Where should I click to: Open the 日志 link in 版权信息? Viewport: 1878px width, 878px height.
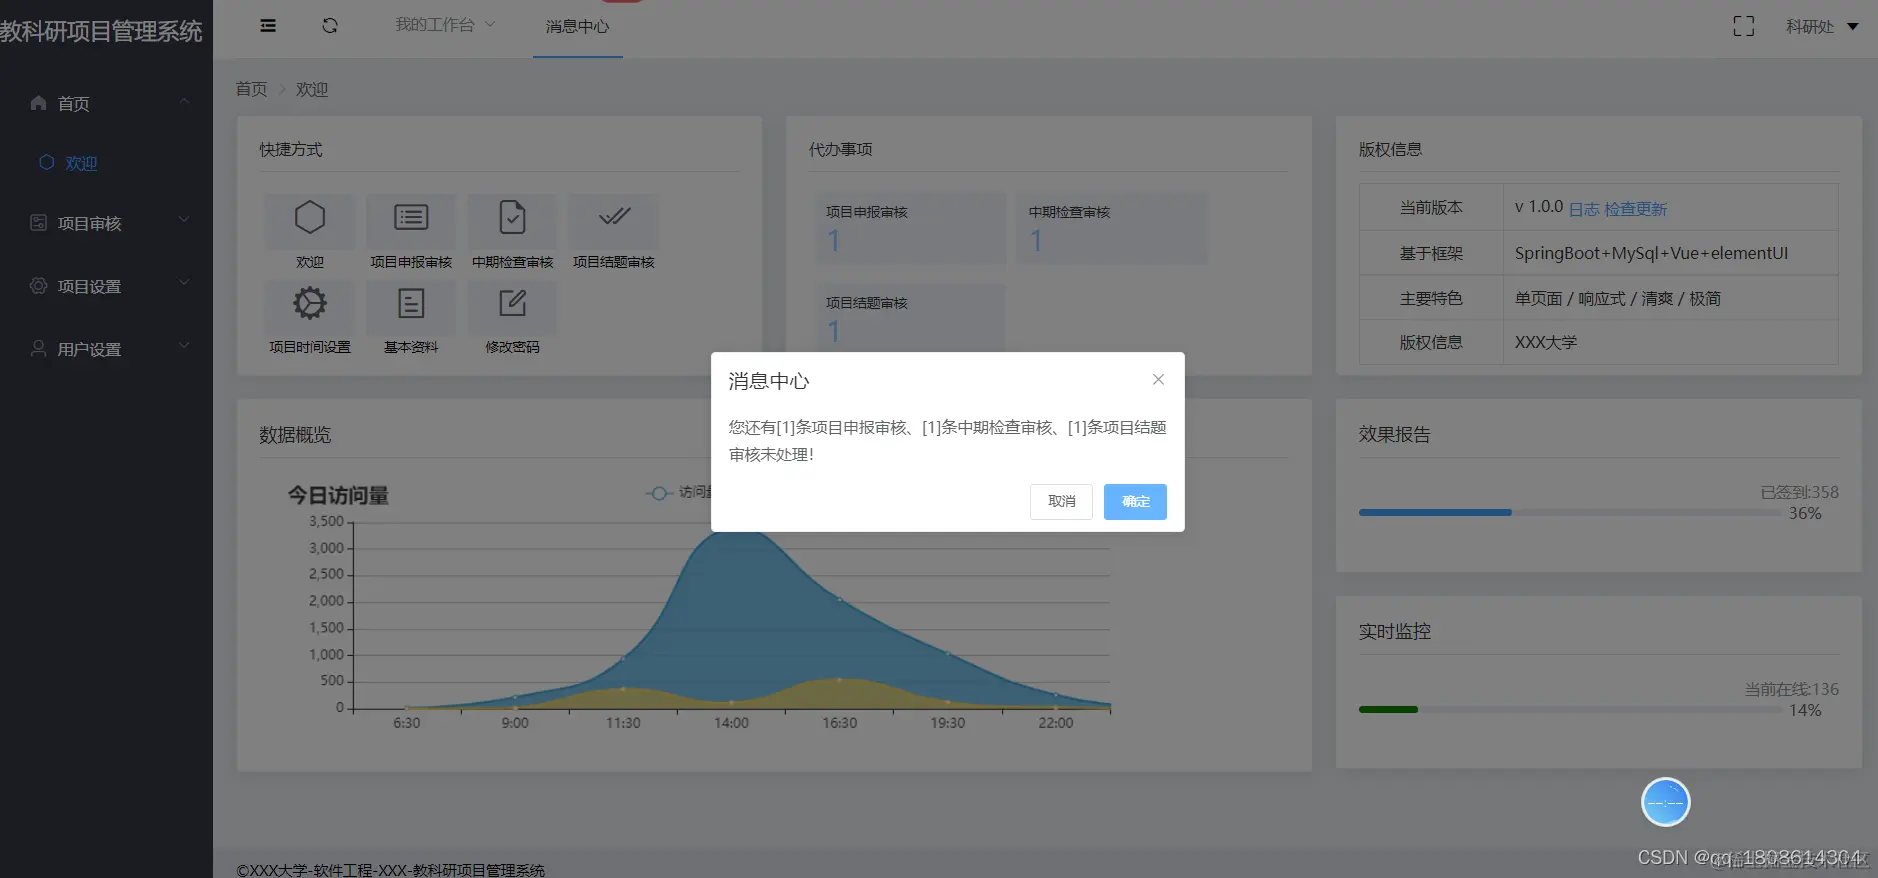pyautogui.click(x=1584, y=209)
